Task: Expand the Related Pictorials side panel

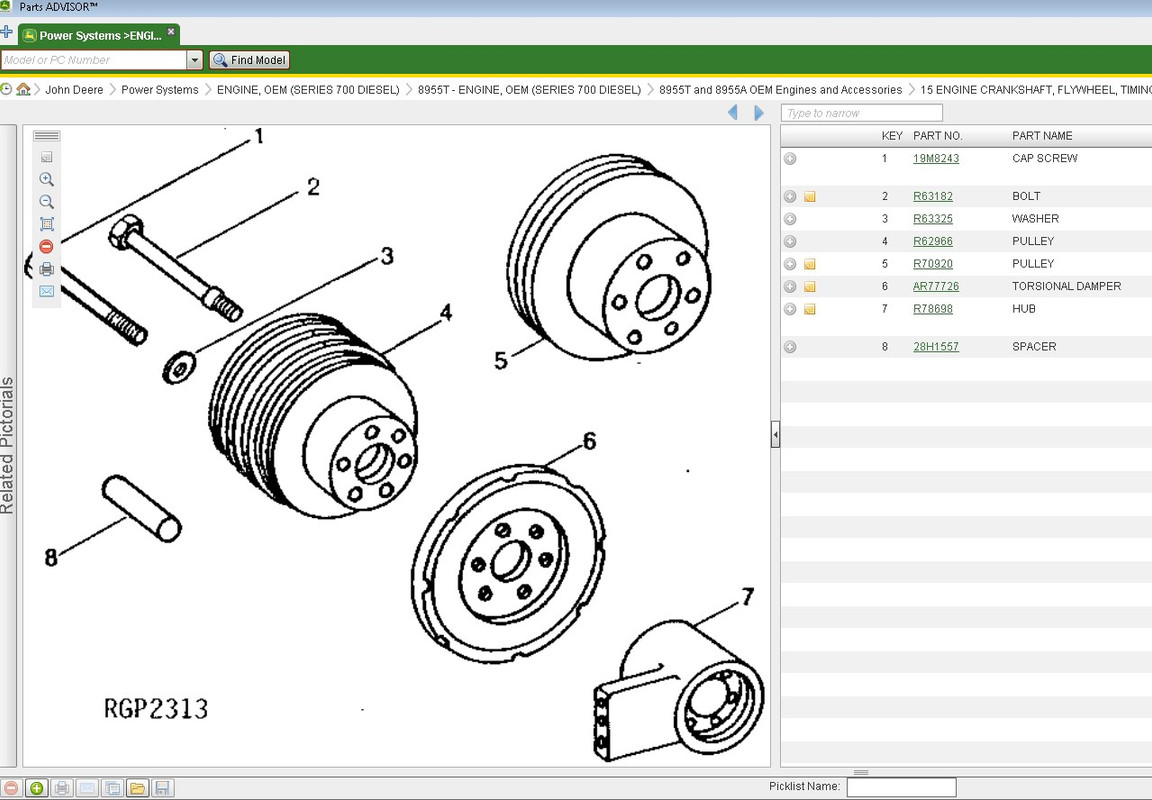Action: pyautogui.click(x=7, y=445)
